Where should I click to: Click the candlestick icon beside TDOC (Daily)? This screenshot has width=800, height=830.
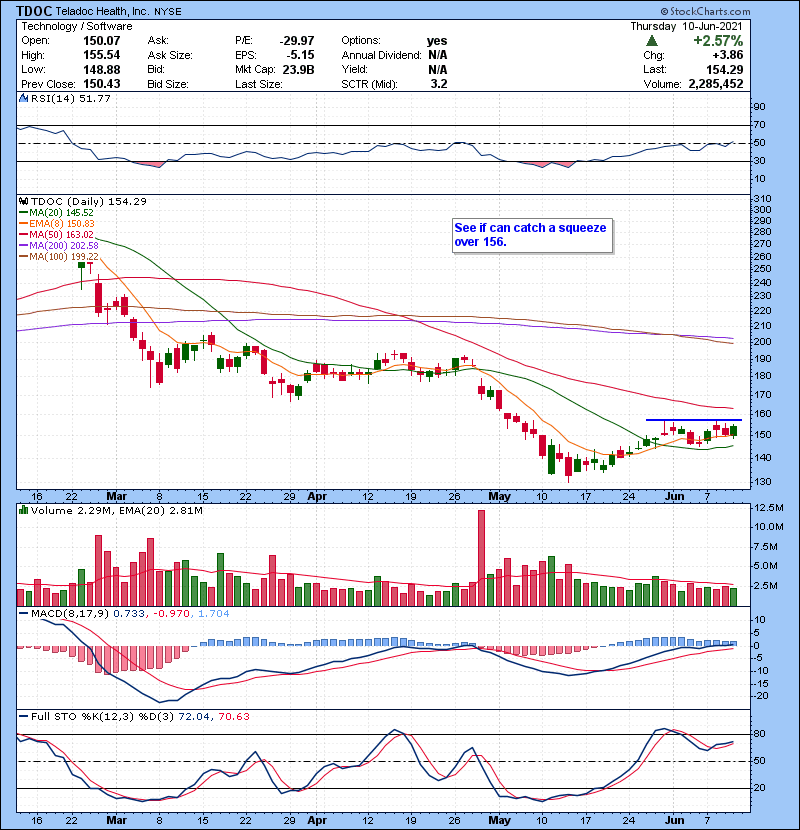tap(24, 202)
